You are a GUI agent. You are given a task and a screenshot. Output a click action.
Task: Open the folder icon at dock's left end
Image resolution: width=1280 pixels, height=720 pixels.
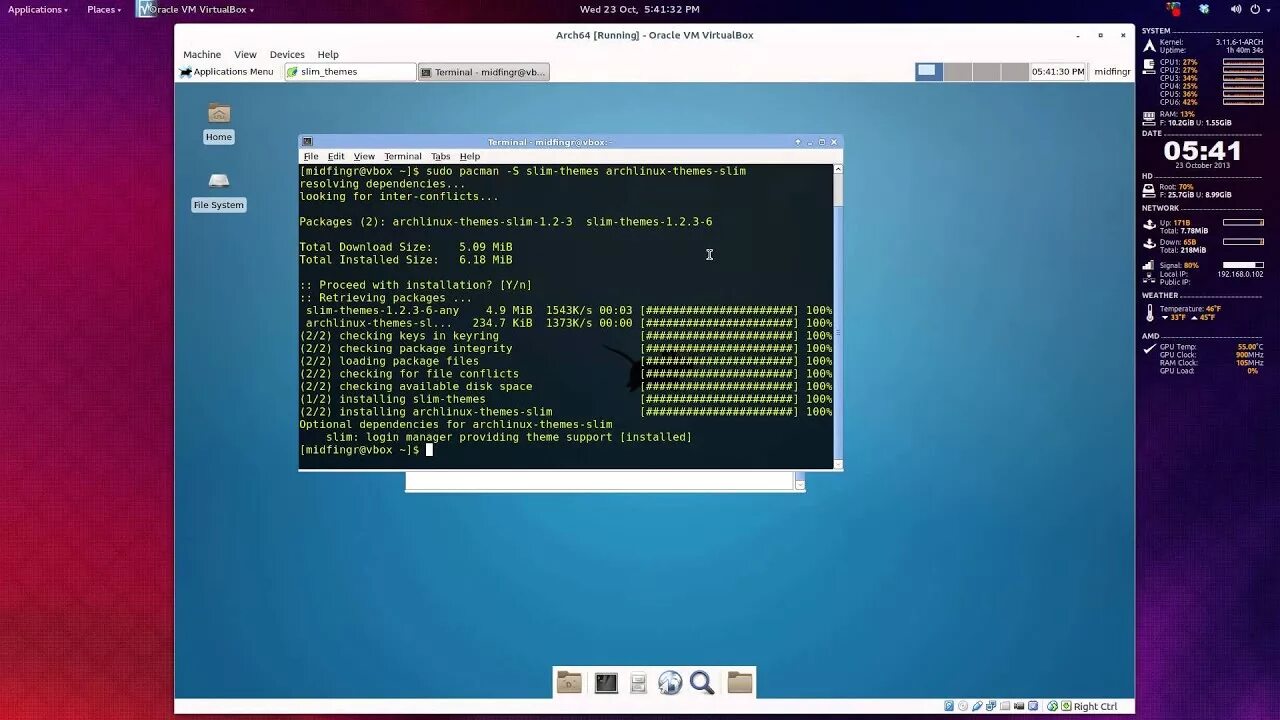(569, 683)
